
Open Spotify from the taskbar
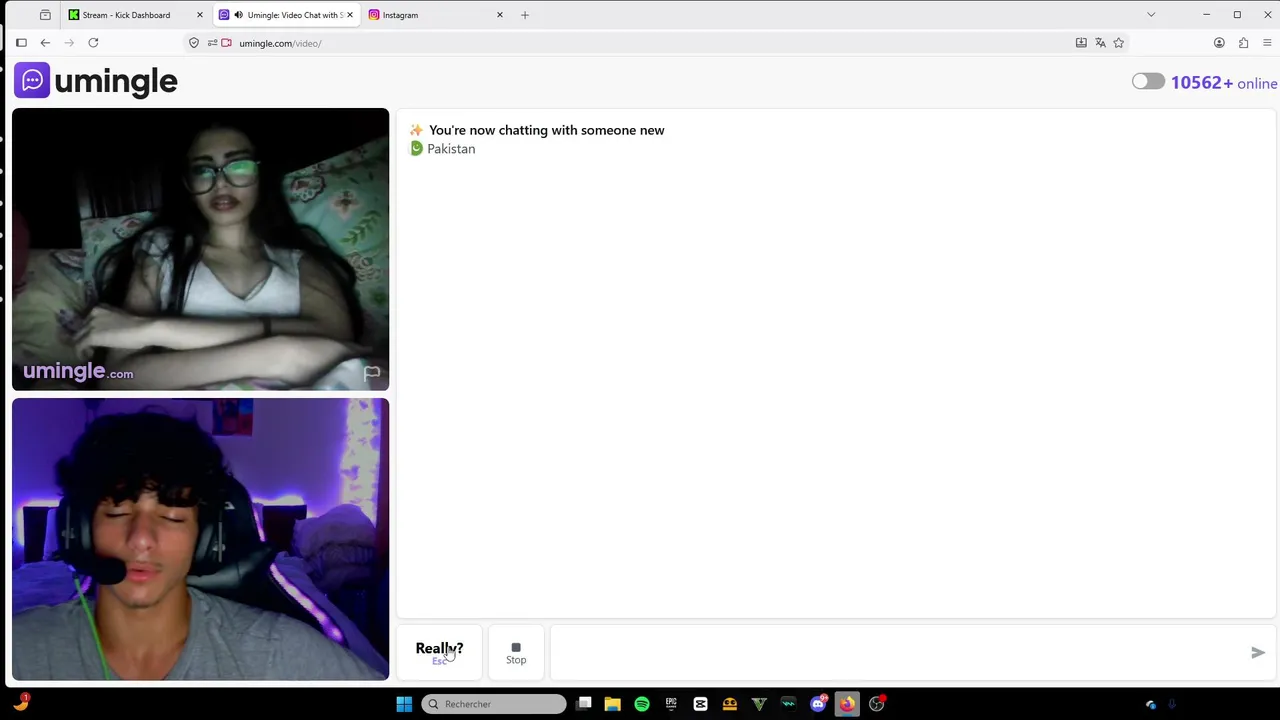pyautogui.click(x=642, y=704)
